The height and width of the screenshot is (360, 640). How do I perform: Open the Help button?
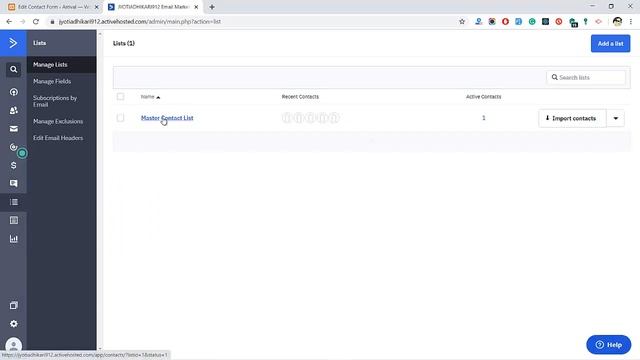coord(609,345)
